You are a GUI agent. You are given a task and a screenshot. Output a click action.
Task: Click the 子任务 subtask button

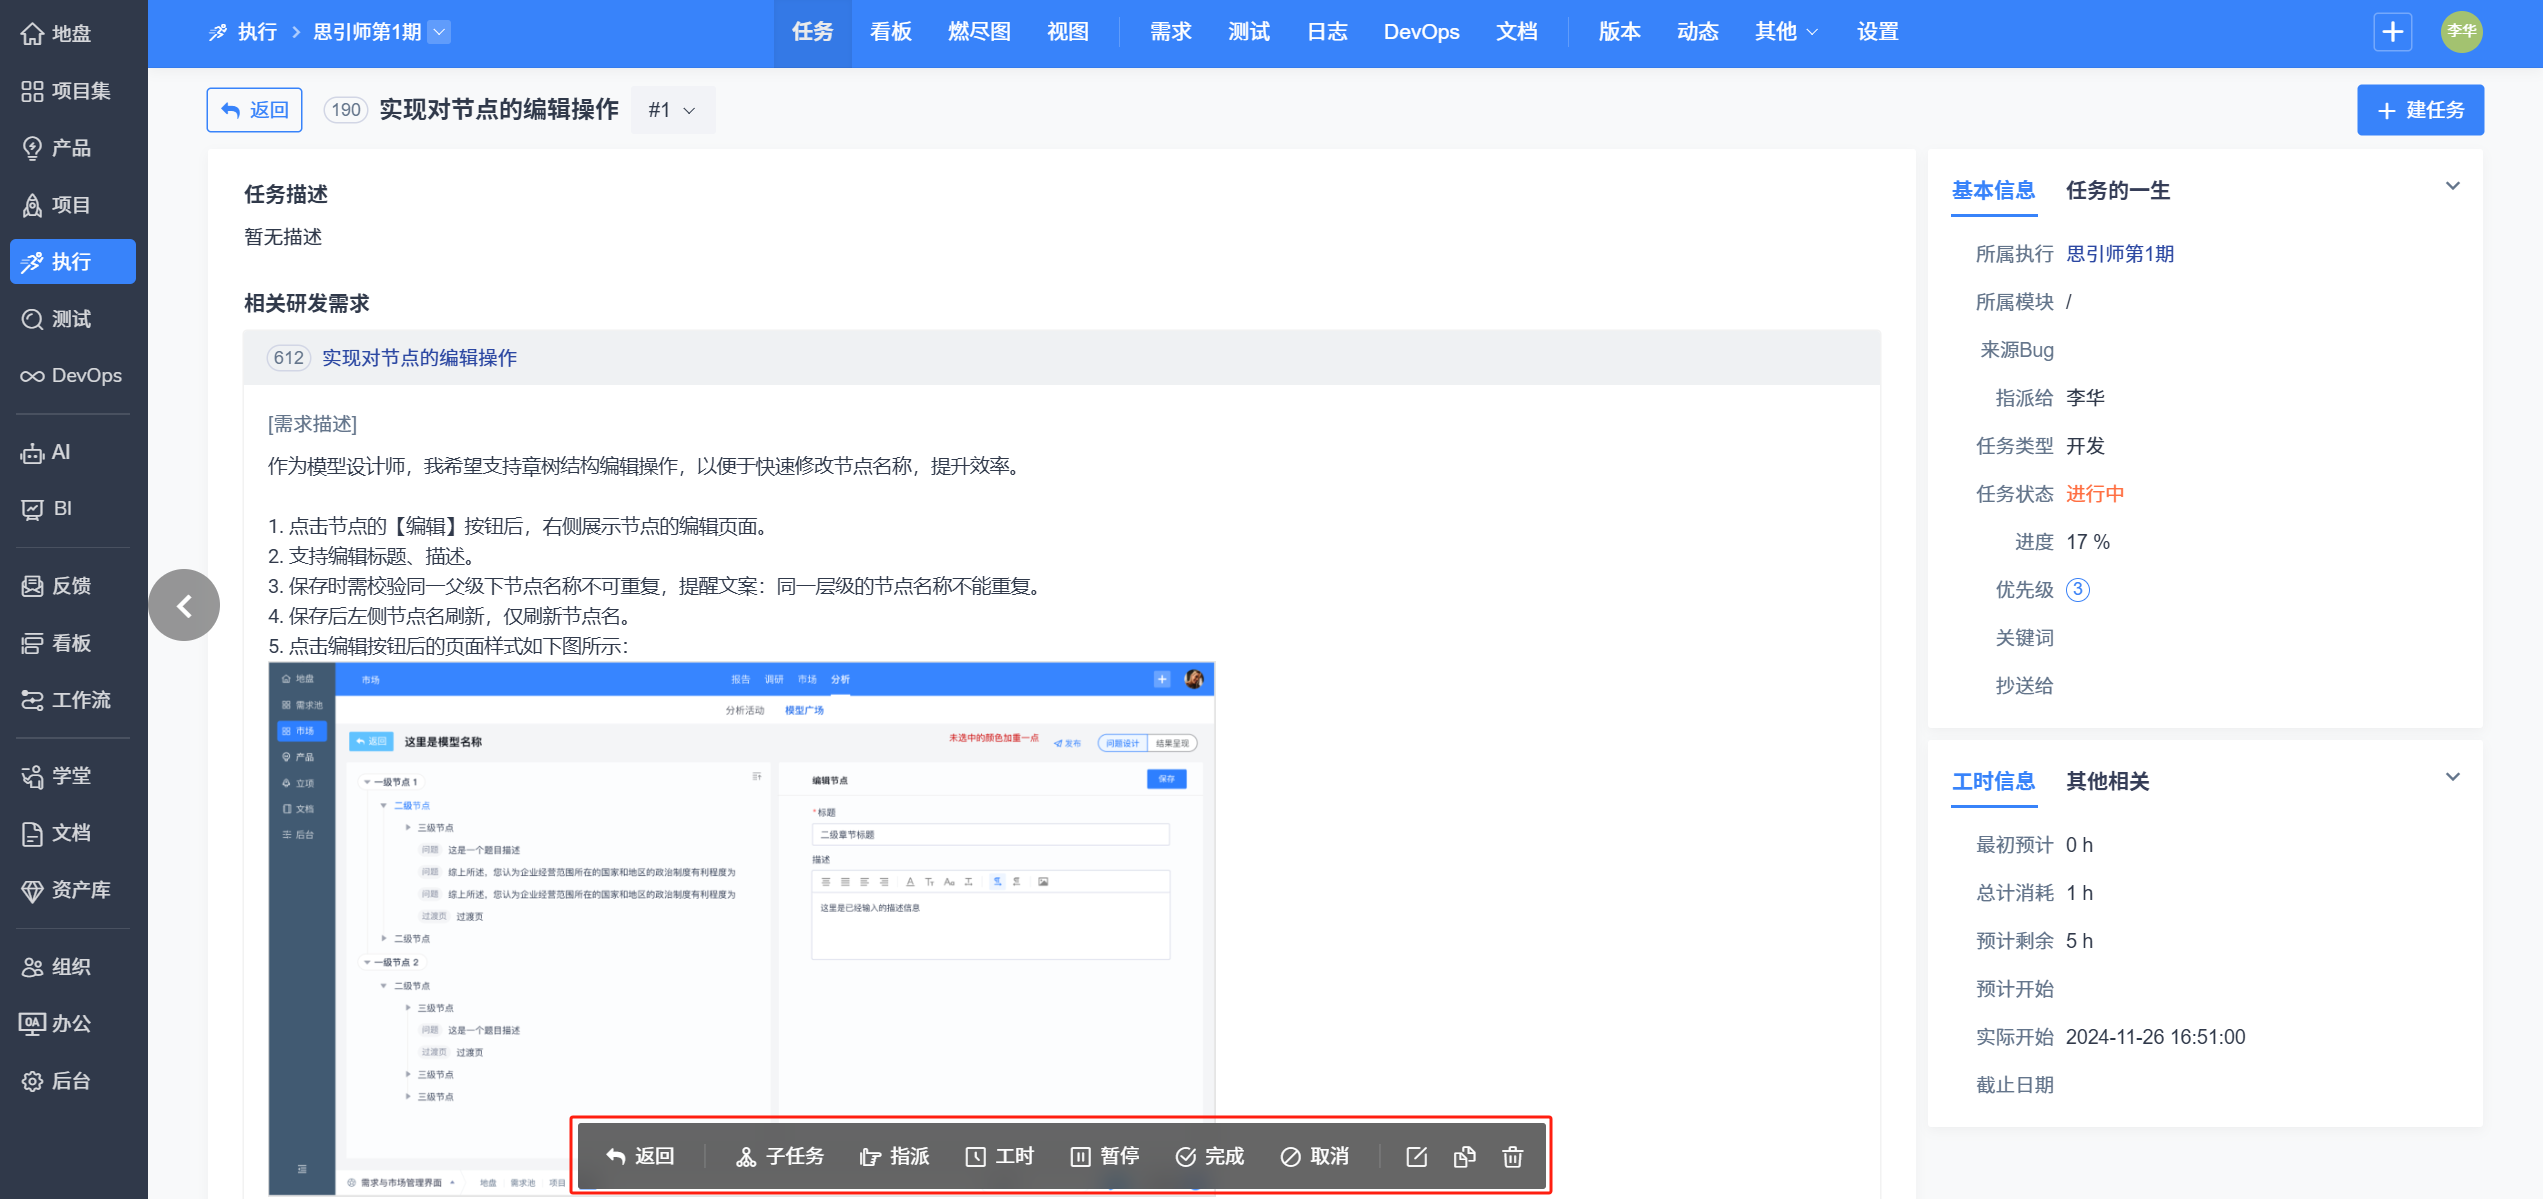(x=781, y=1157)
